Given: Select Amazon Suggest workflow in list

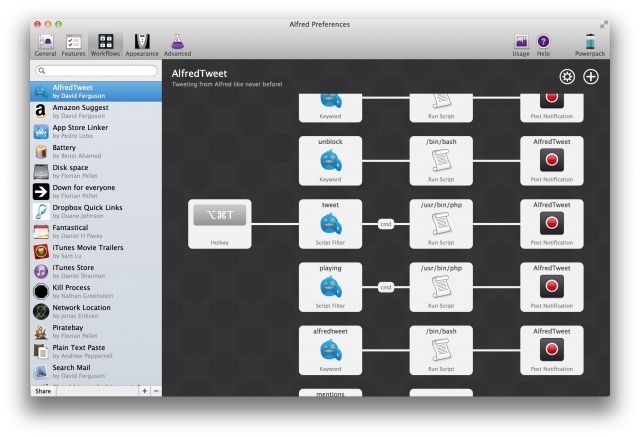Looking at the screenshot, I should click(x=95, y=111).
